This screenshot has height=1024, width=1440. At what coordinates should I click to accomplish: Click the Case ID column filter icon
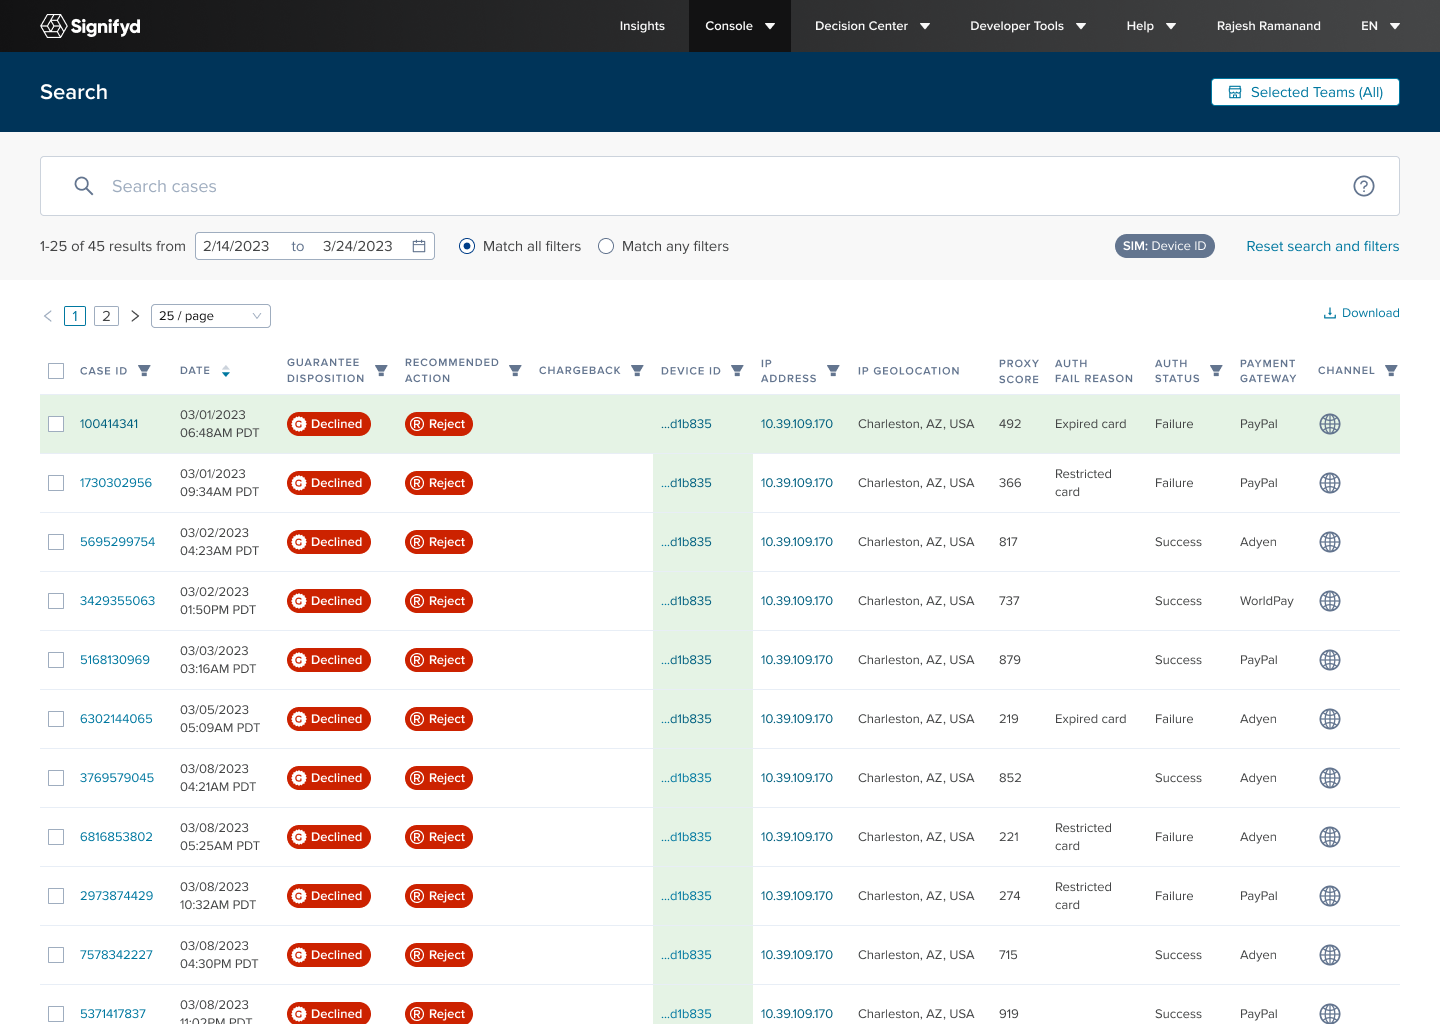[x=144, y=371]
